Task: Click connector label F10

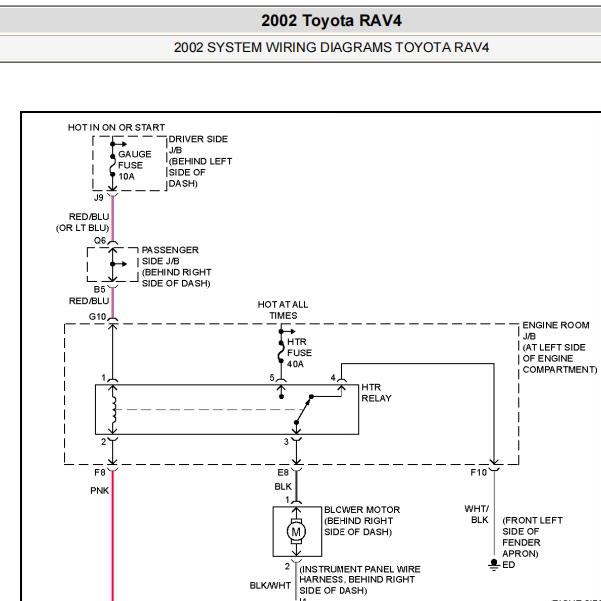Action: pos(479,473)
